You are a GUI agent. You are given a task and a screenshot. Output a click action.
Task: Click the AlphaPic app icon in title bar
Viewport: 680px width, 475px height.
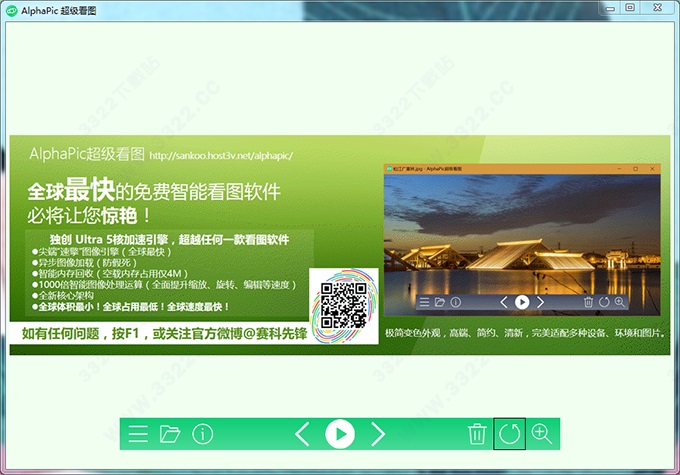(12, 10)
